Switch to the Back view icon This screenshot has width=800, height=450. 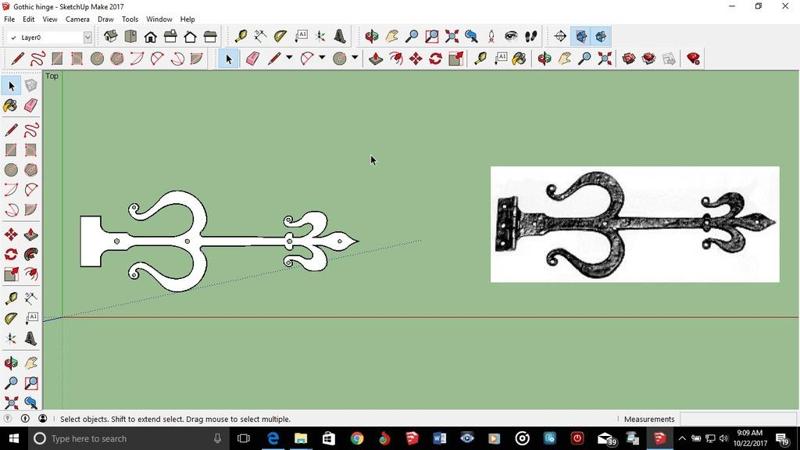pyautogui.click(x=190, y=37)
